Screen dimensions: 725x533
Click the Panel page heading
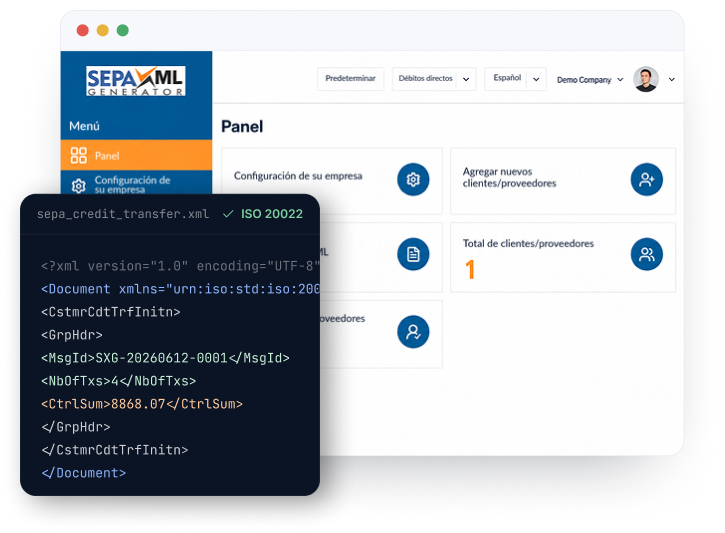242,127
